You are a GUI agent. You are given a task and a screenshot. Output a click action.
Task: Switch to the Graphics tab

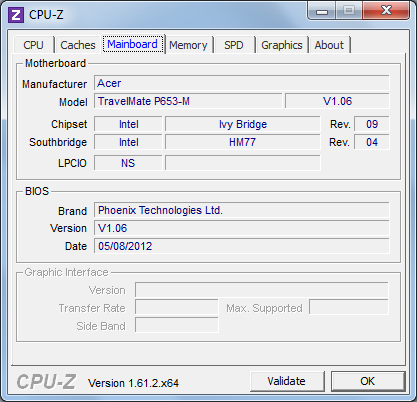click(x=282, y=45)
